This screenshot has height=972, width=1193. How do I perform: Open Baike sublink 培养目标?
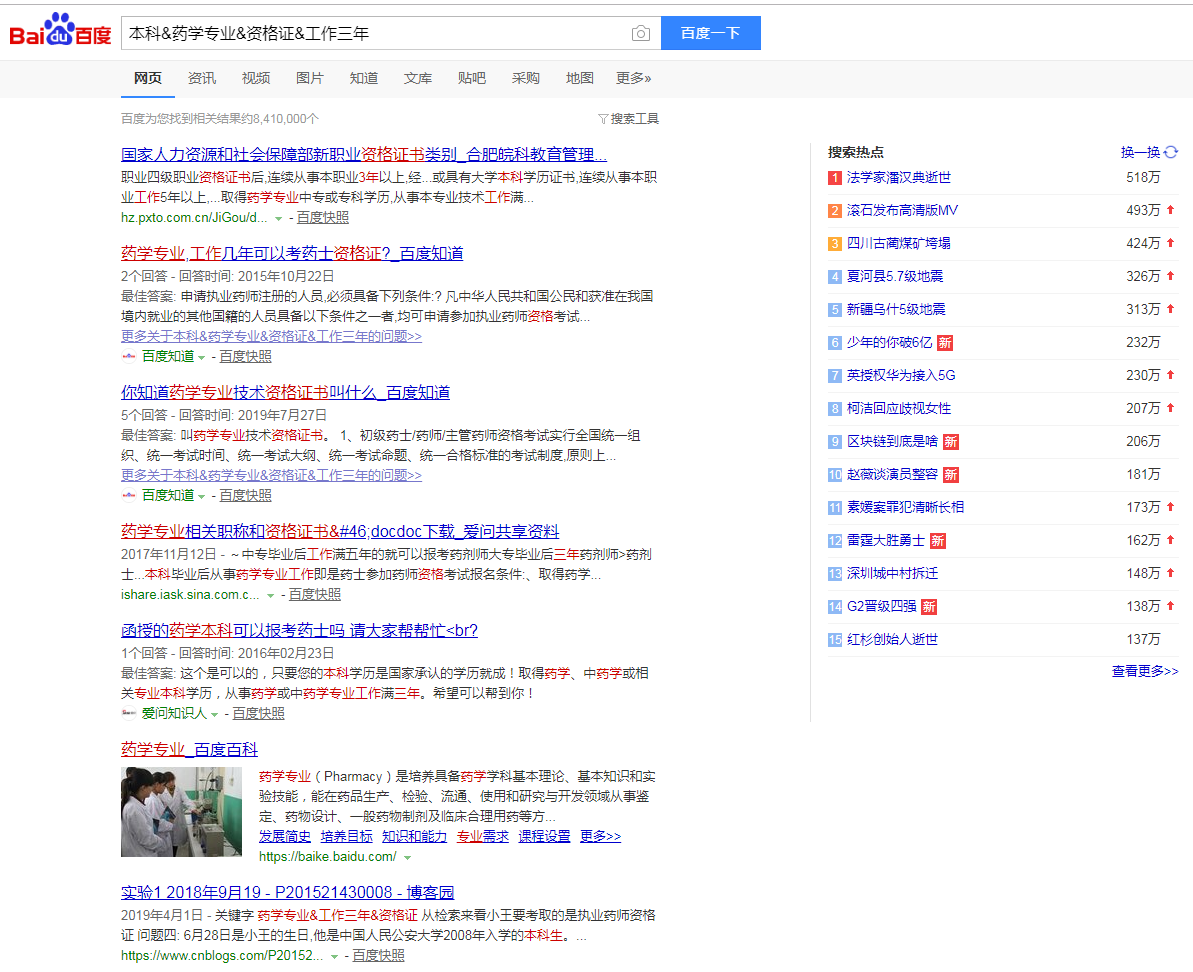tap(346, 836)
